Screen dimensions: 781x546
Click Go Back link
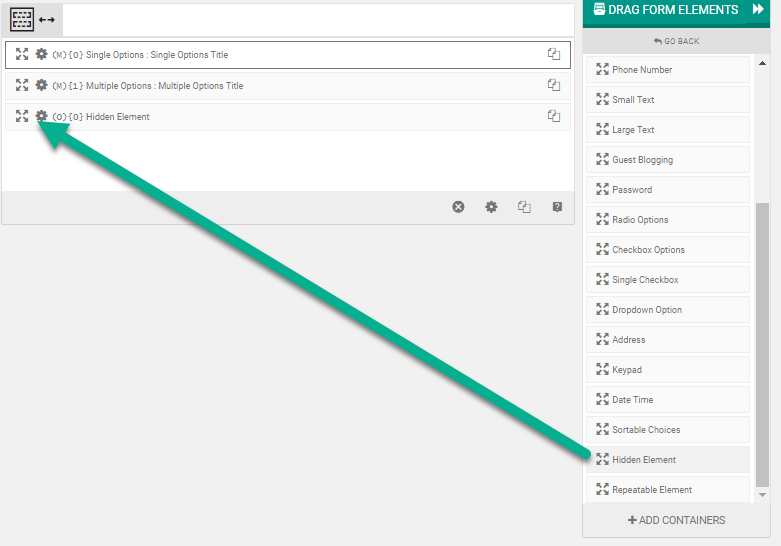coord(676,41)
